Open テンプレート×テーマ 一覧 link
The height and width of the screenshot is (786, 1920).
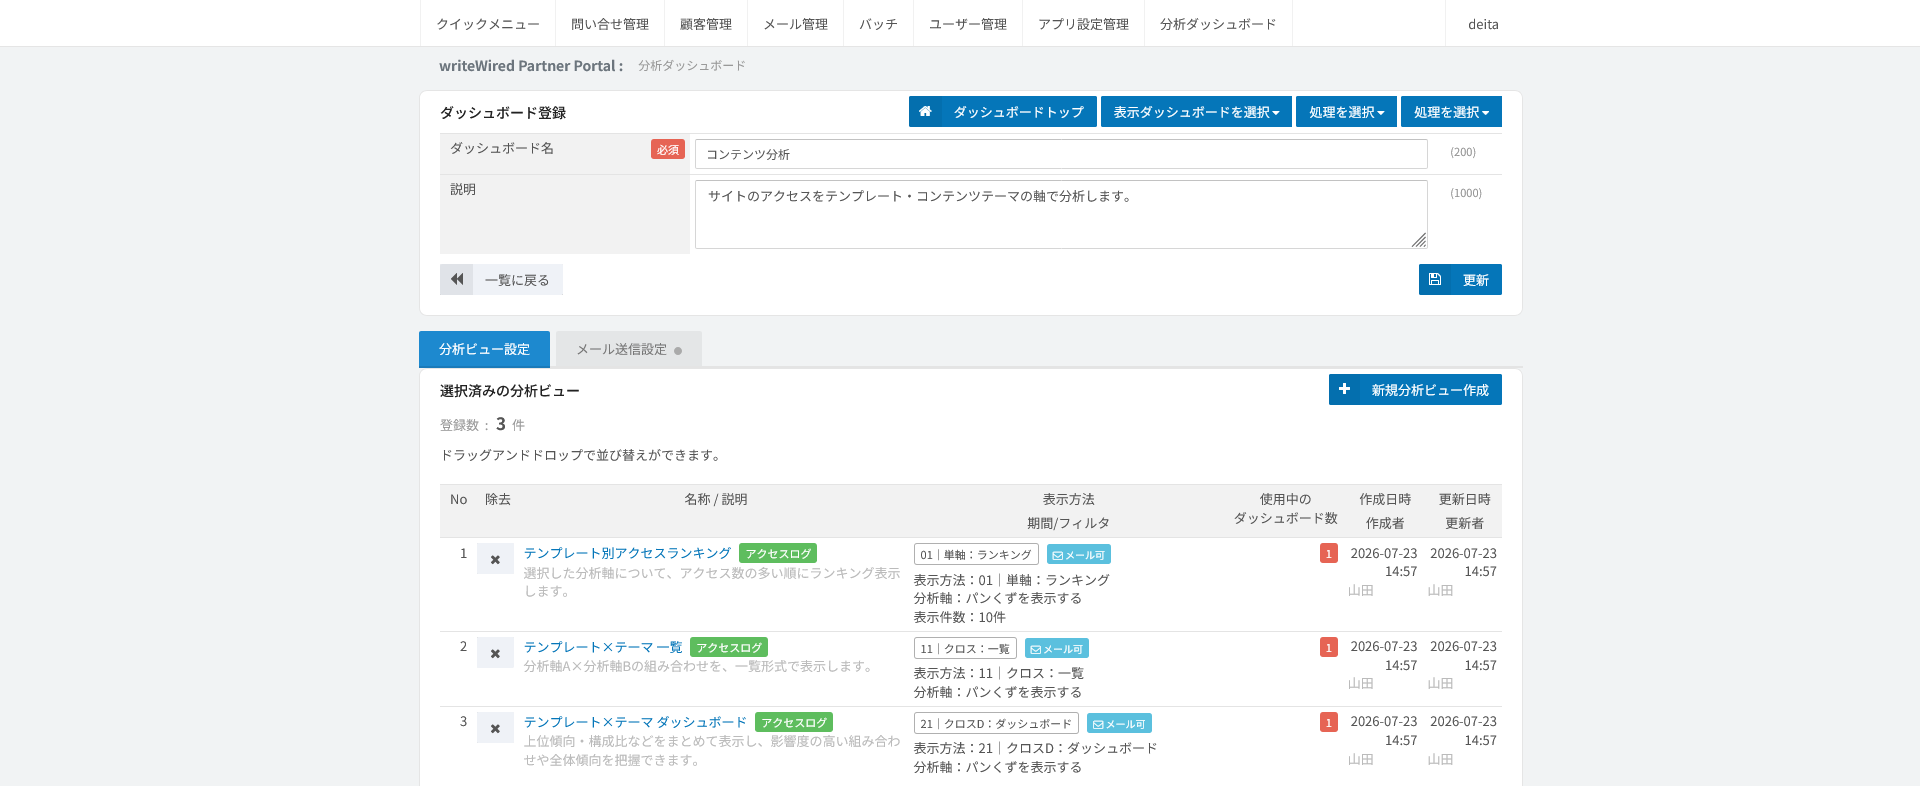[603, 647]
